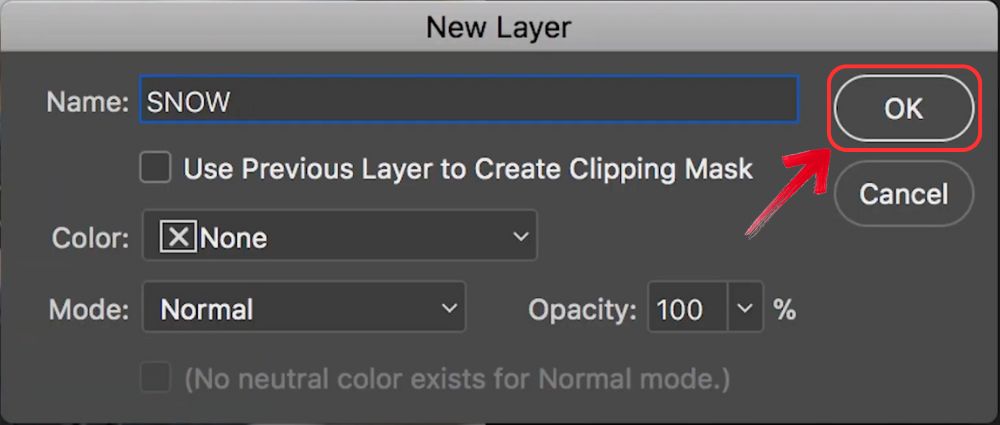Click the Name field containing SNOW
The height and width of the screenshot is (425, 1000).
pyautogui.click(x=468, y=101)
